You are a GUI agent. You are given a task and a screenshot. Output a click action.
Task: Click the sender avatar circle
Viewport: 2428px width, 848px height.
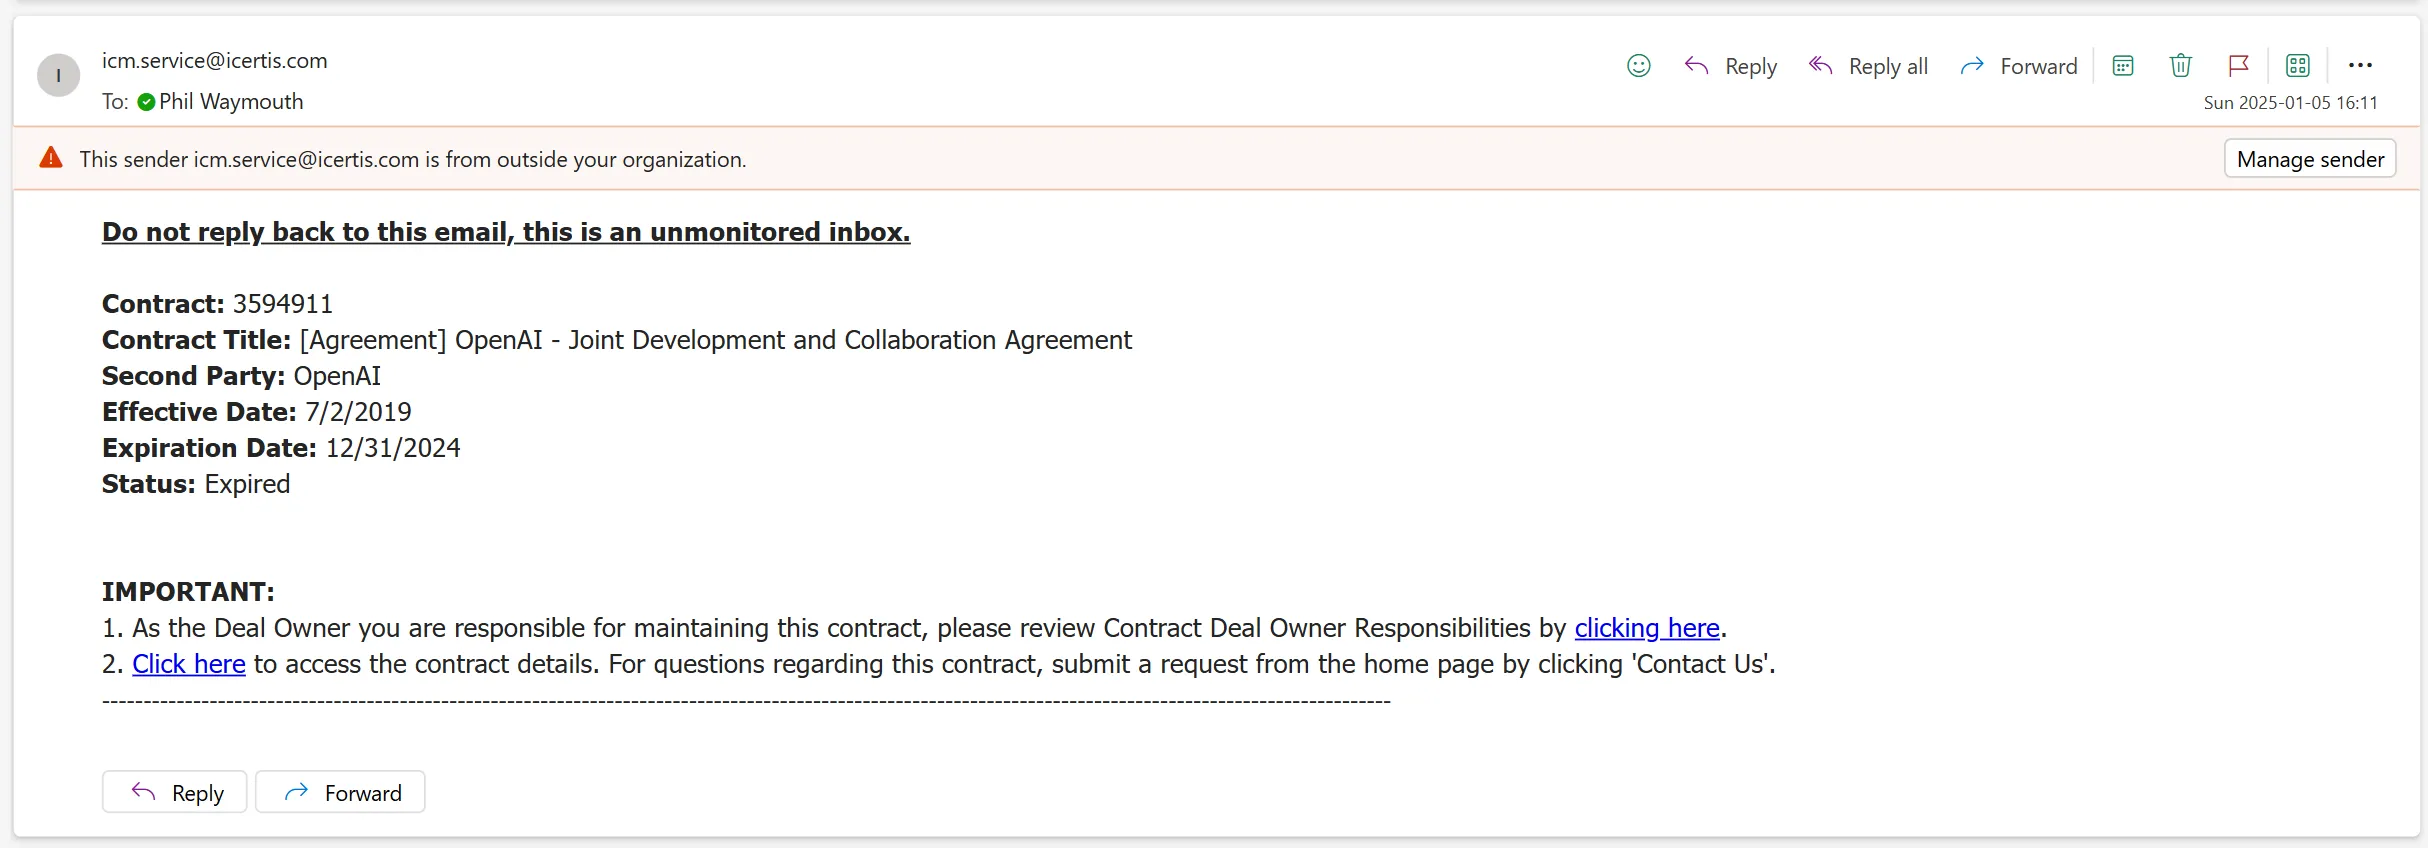click(x=58, y=76)
